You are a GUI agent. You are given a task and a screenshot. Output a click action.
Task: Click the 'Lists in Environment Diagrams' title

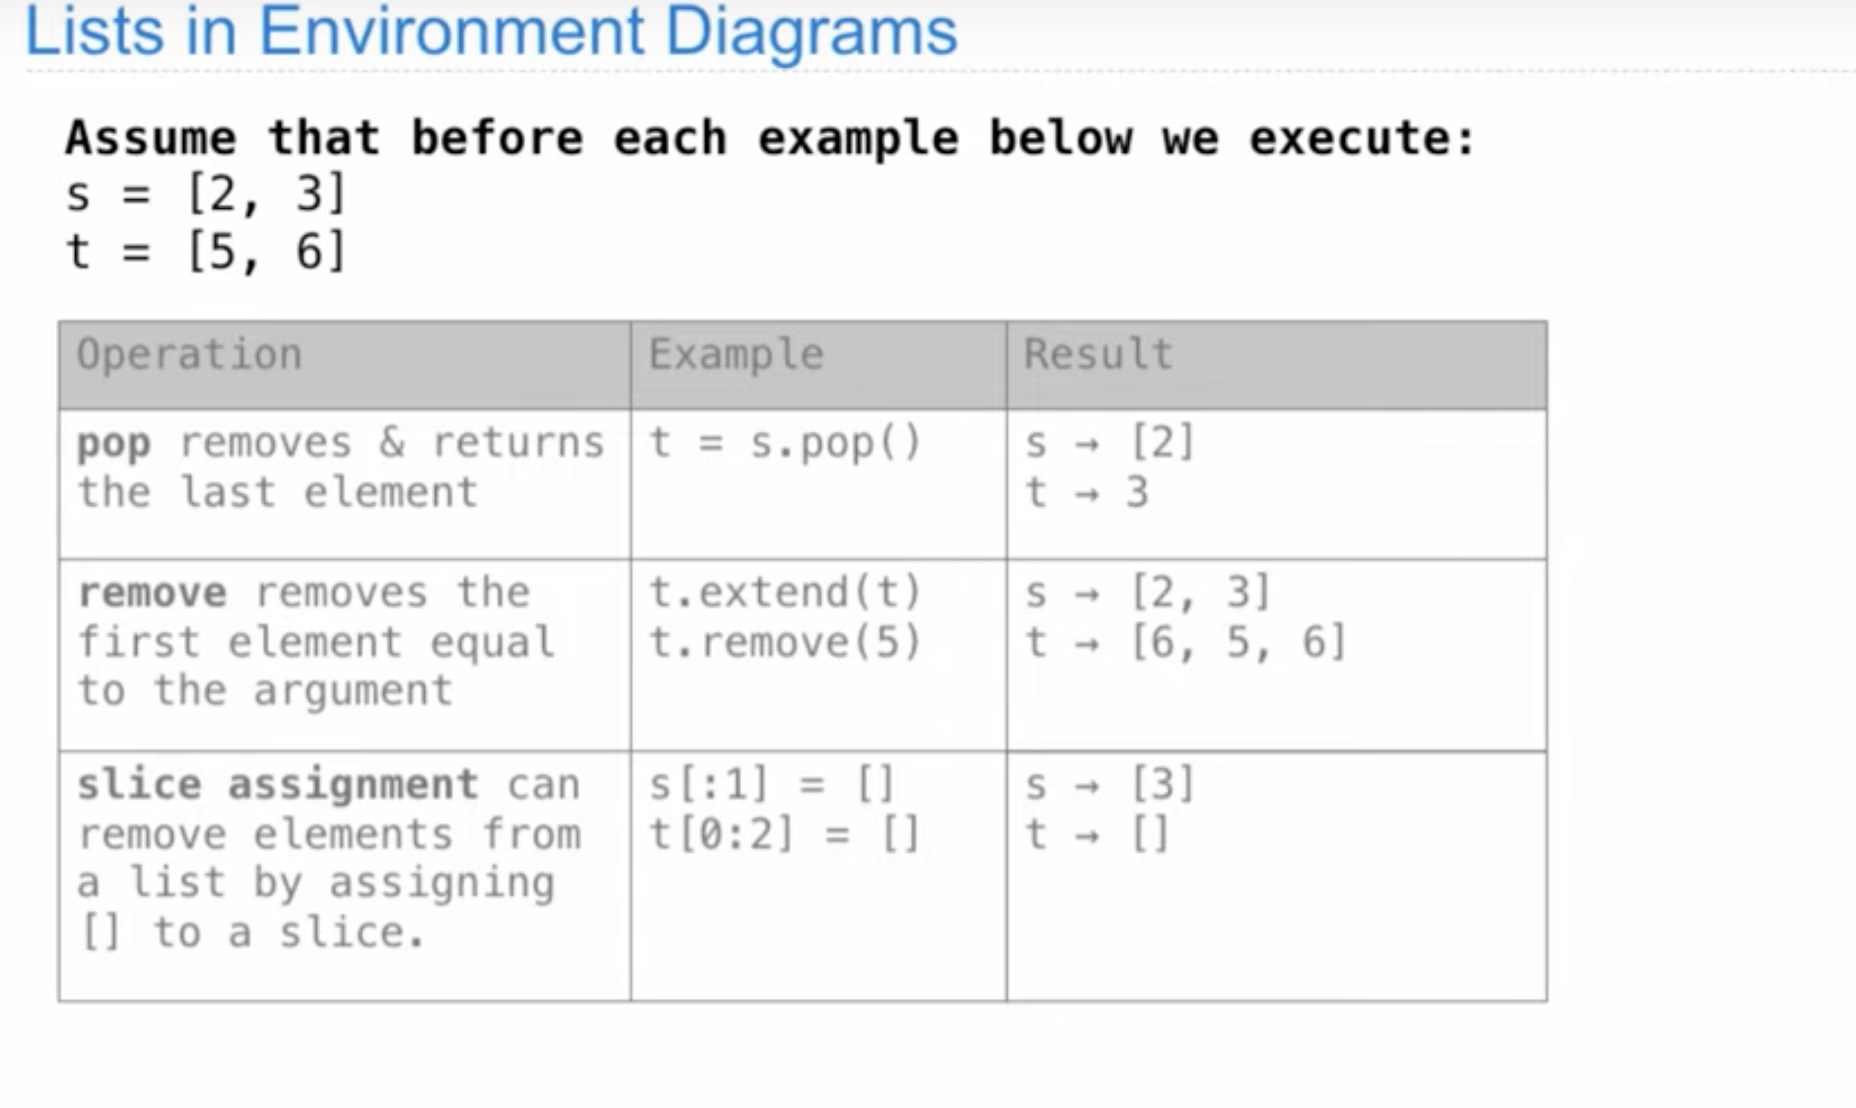pyautogui.click(x=491, y=30)
